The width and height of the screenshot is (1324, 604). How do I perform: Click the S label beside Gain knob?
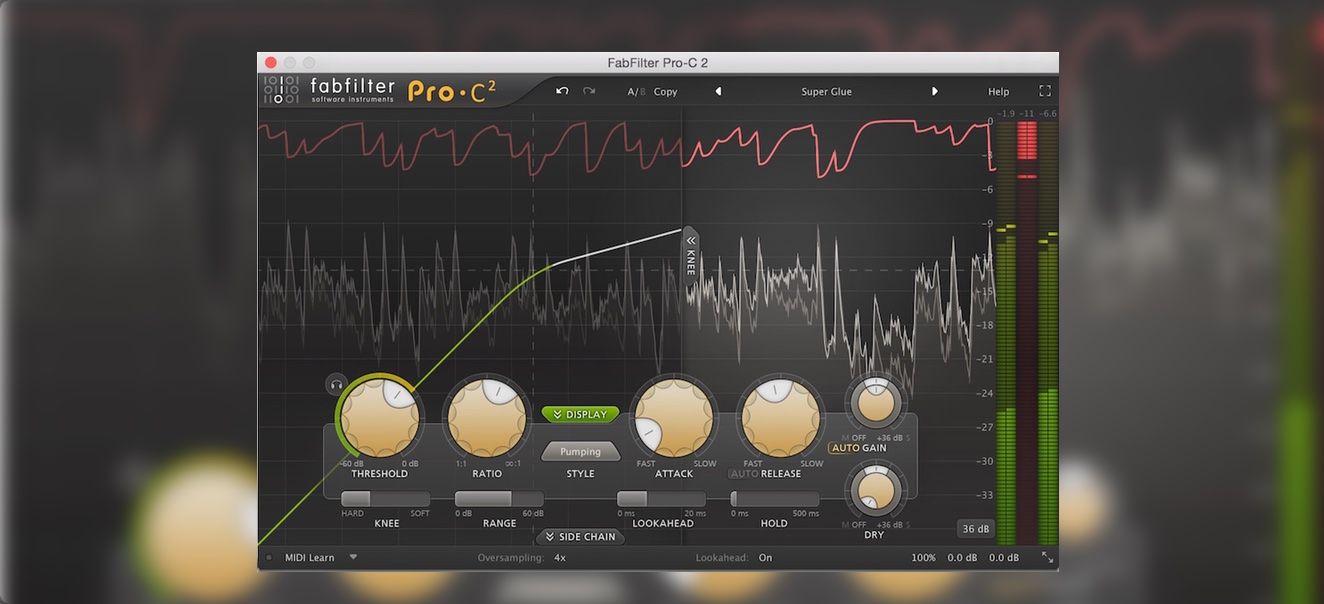[x=908, y=438]
